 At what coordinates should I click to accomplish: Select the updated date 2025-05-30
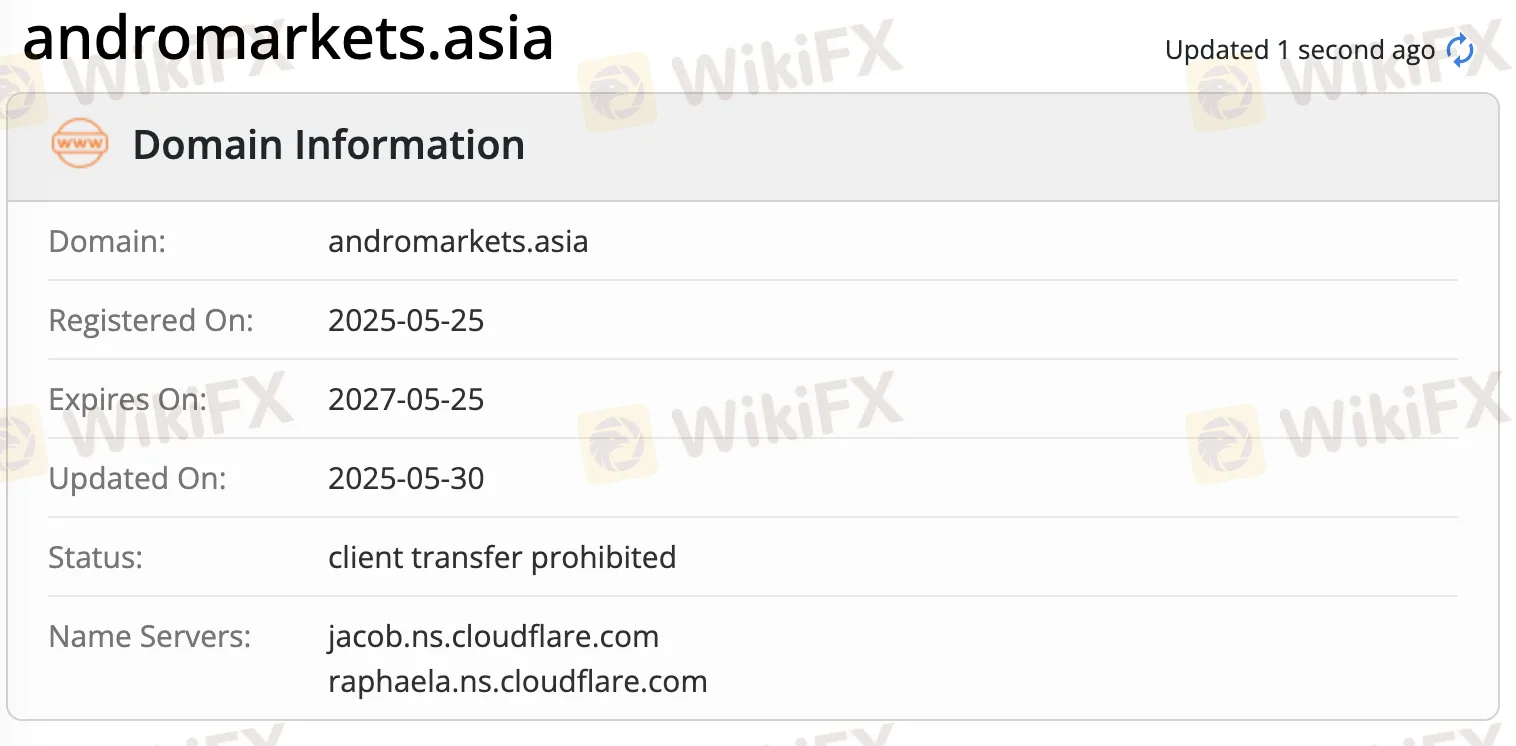[x=406, y=478]
